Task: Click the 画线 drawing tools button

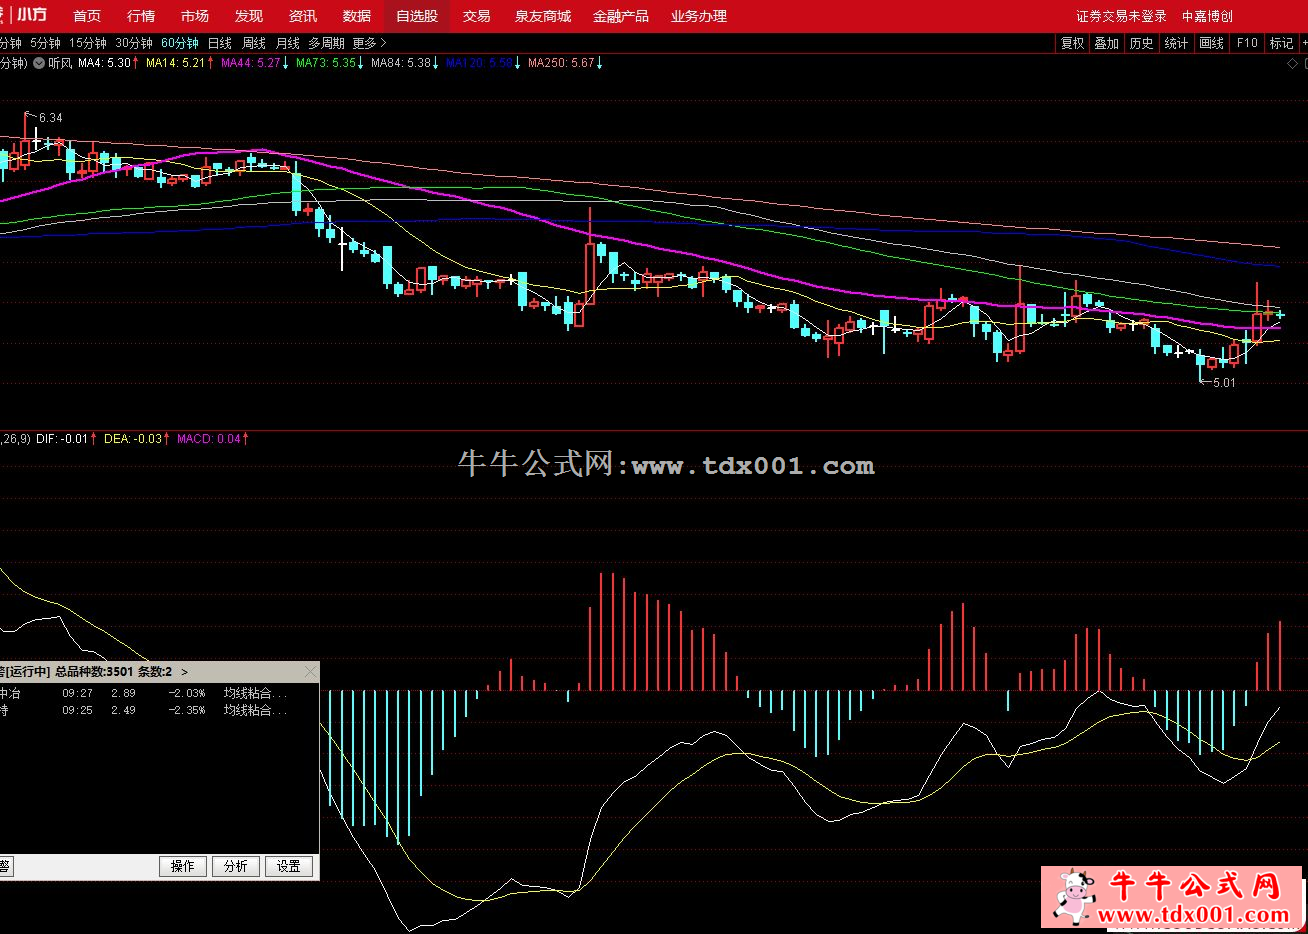Action: (1212, 43)
